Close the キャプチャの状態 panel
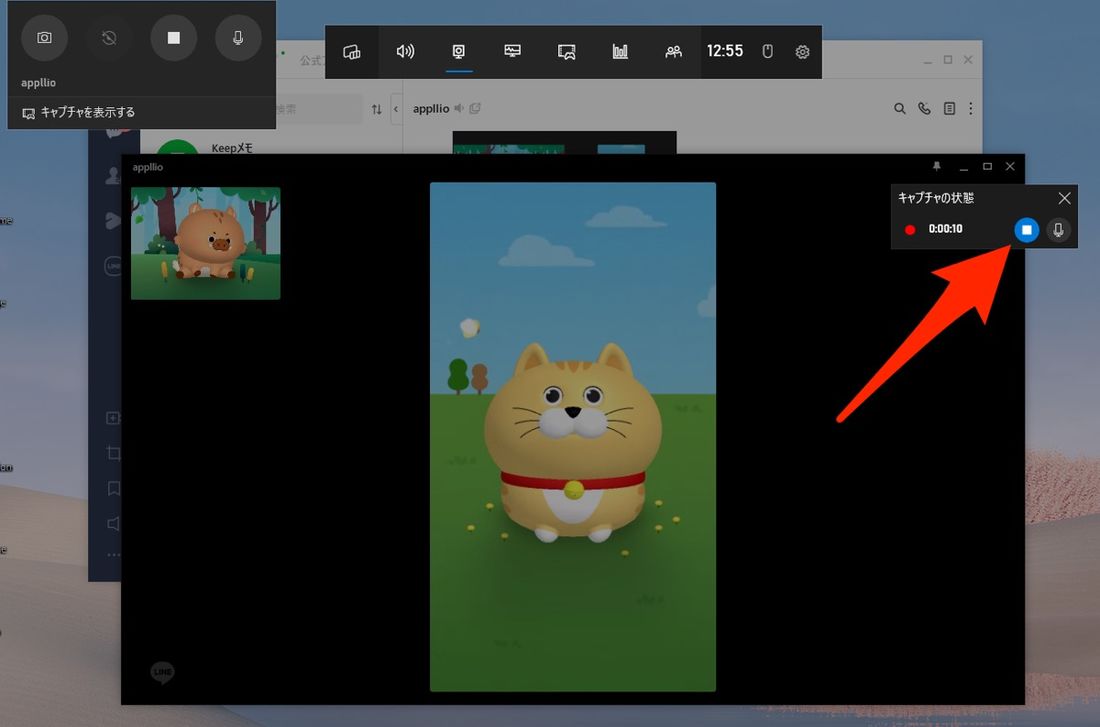 [1064, 198]
